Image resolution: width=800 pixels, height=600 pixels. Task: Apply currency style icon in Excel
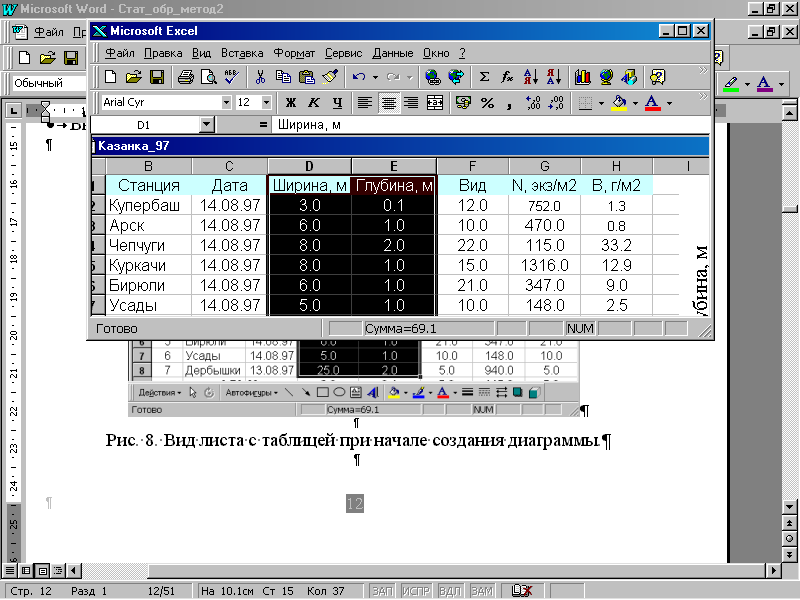coord(463,103)
